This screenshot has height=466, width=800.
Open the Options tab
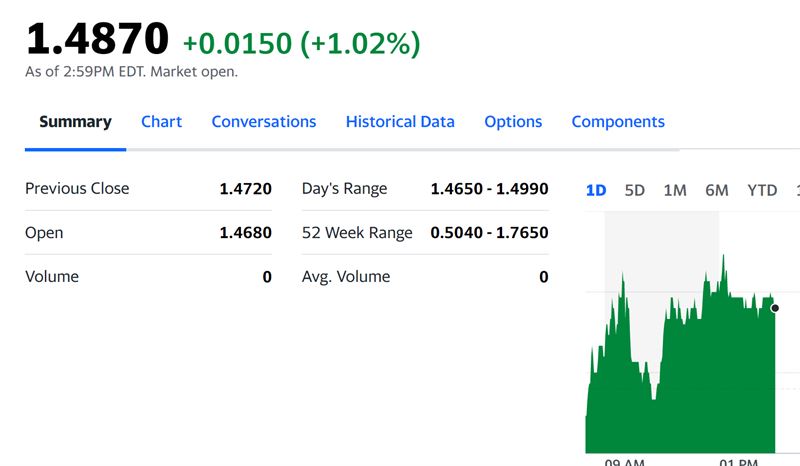pos(513,121)
